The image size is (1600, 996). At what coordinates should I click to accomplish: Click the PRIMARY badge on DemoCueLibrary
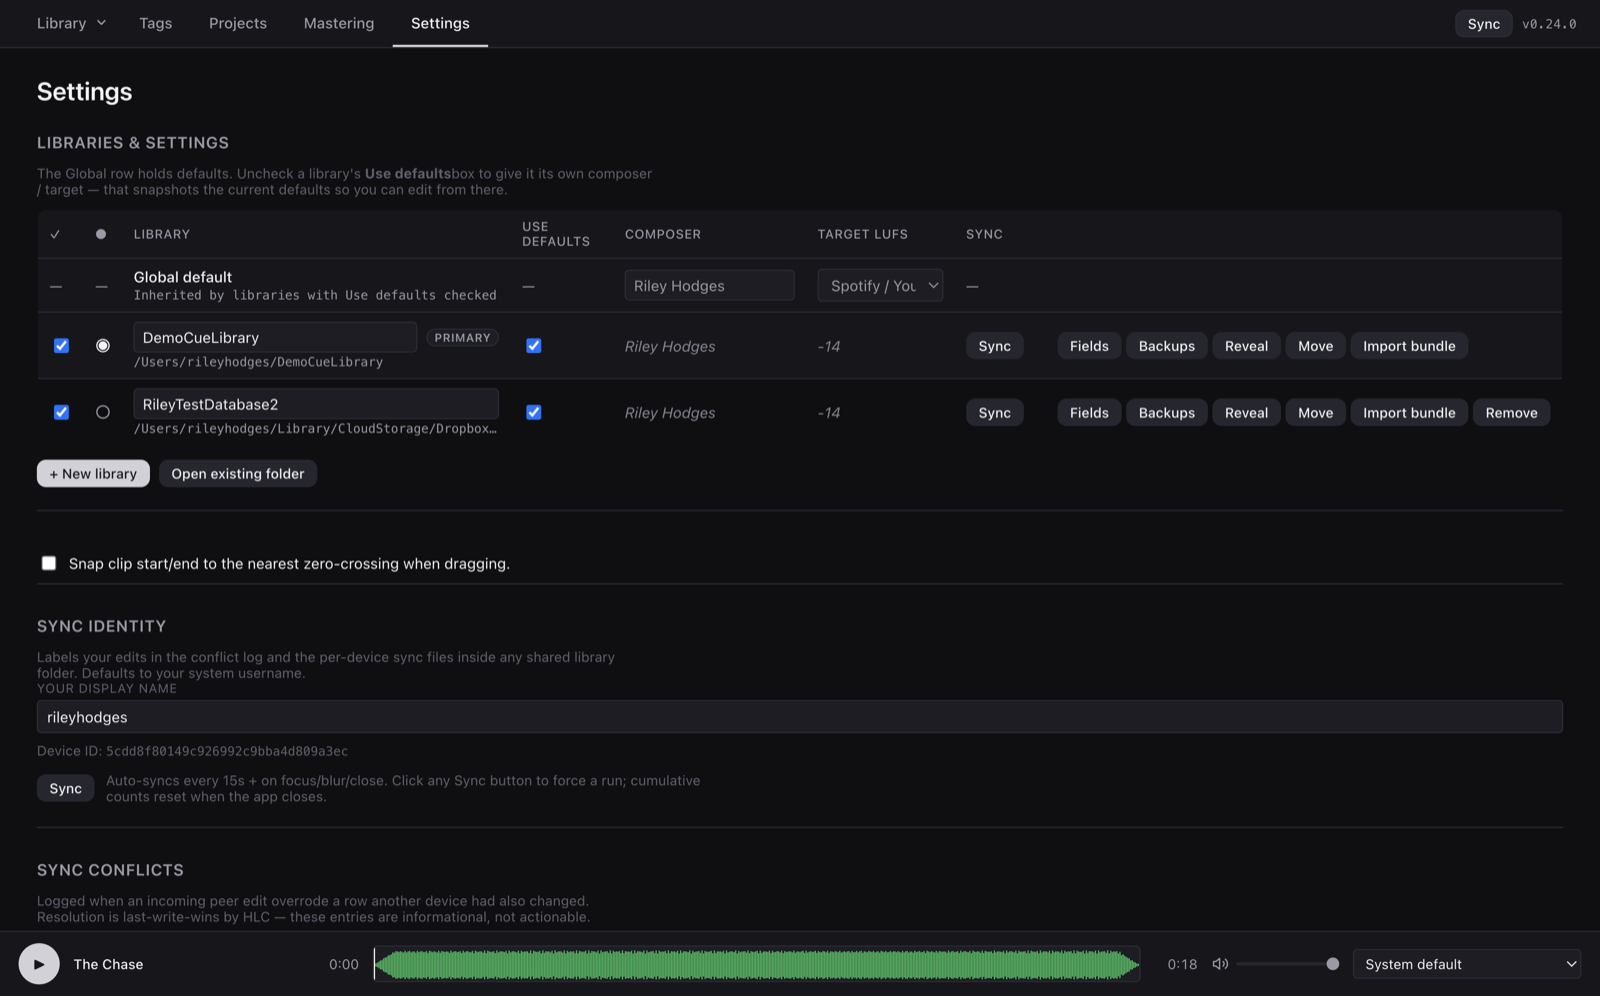(x=462, y=338)
